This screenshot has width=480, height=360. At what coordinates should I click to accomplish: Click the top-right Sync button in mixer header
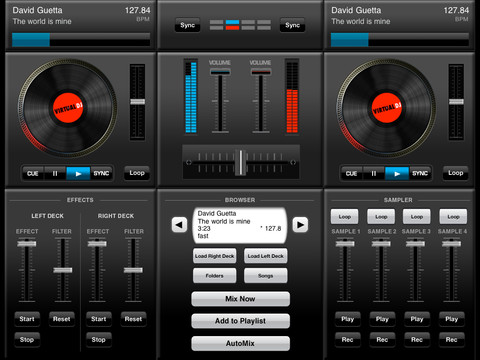292,25
